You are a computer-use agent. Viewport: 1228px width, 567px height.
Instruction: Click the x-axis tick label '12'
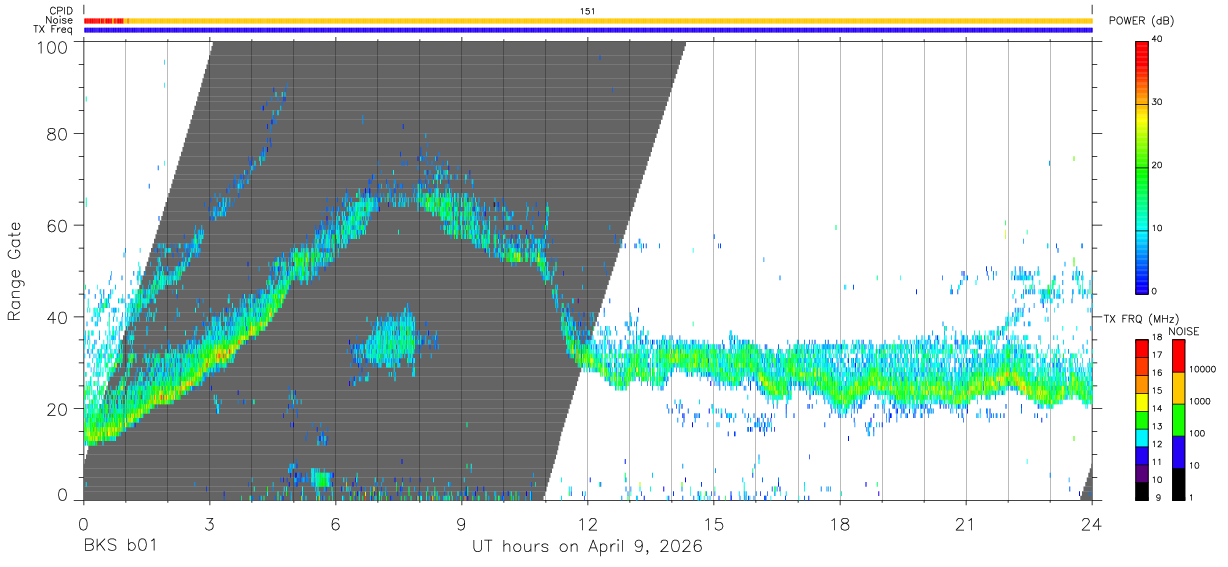tap(588, 525)
